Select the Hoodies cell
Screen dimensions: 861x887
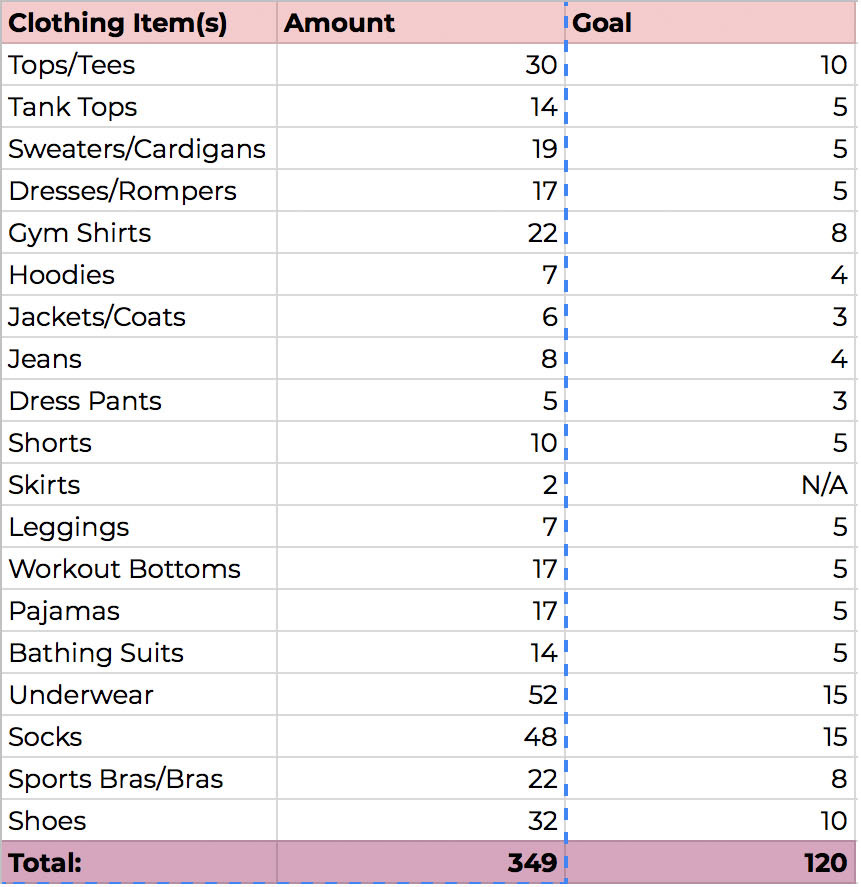click(138, 275)
